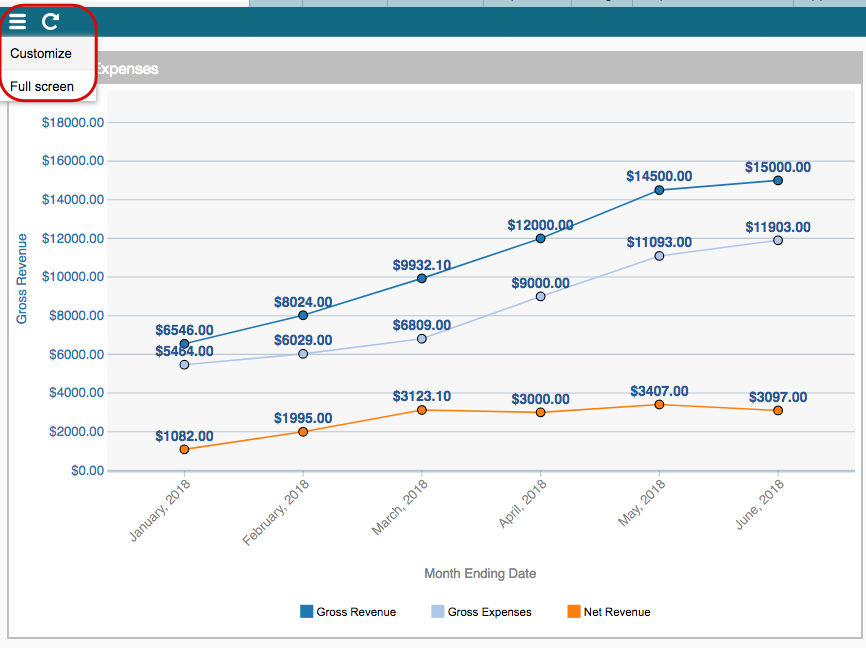Open the hamburger menu icon

pos(18,21)
